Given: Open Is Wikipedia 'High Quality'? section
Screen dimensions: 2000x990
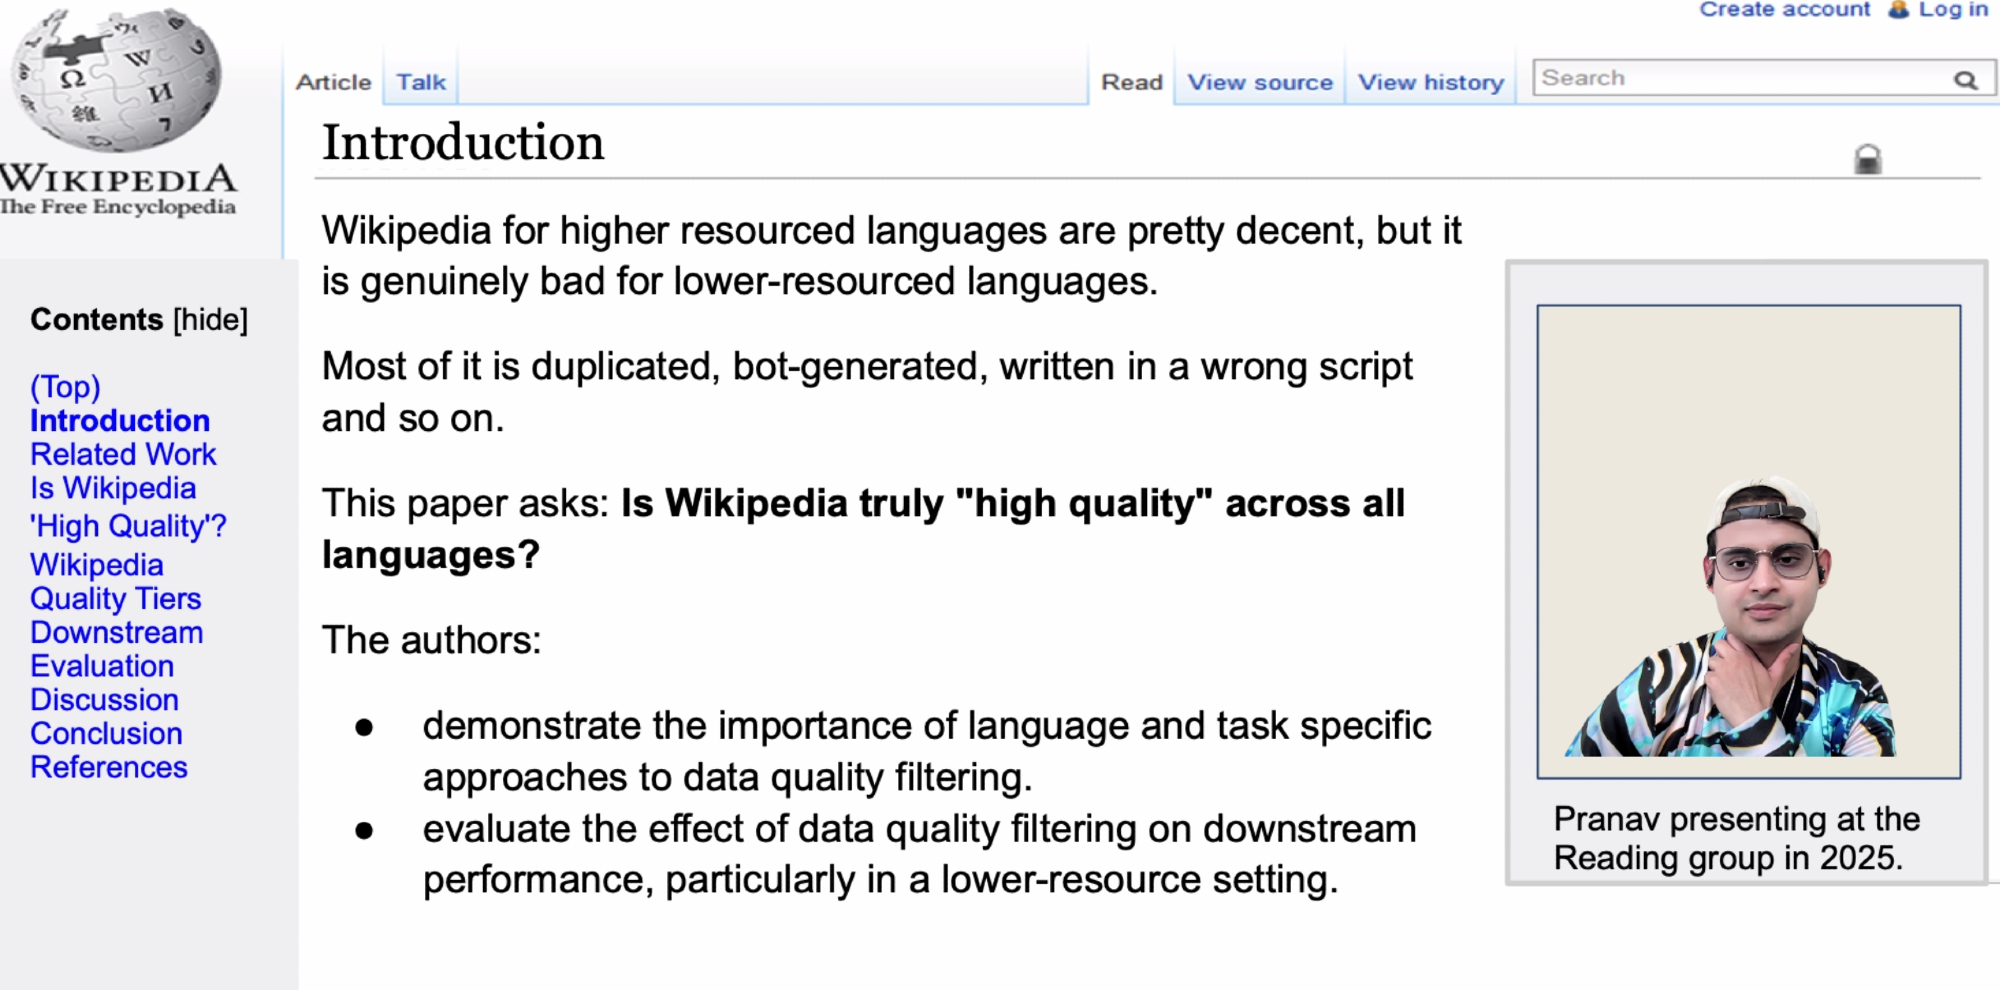Looking at the screenshot, I should click(127, 507).
